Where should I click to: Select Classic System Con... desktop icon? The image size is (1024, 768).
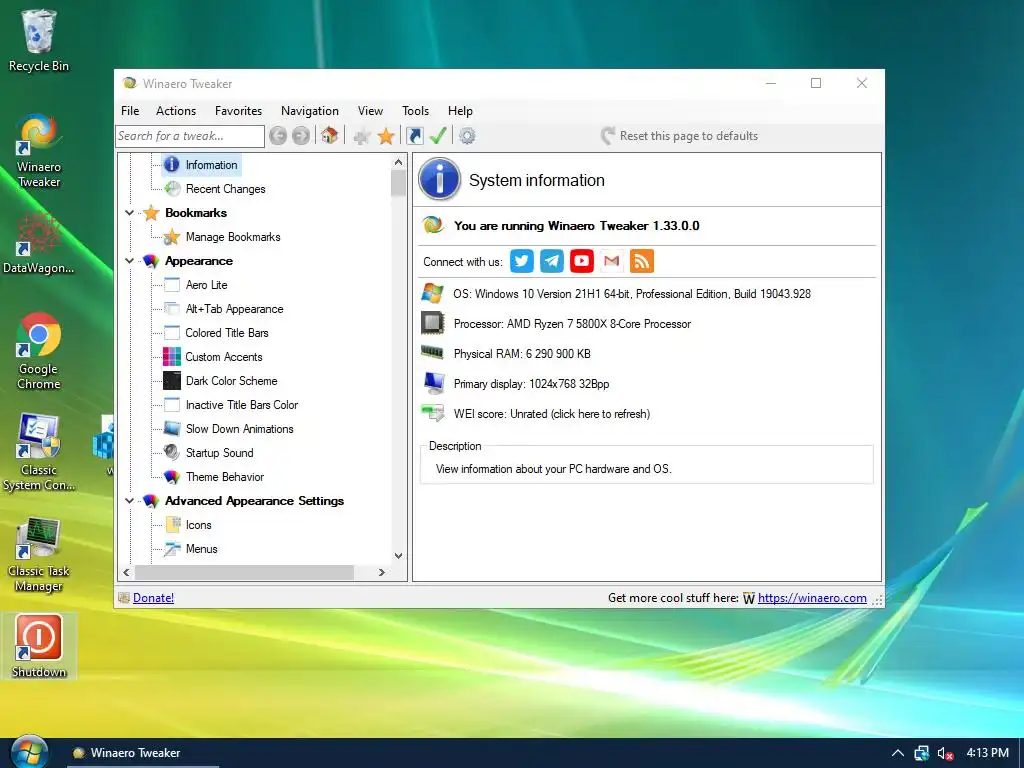coord(39,453)
